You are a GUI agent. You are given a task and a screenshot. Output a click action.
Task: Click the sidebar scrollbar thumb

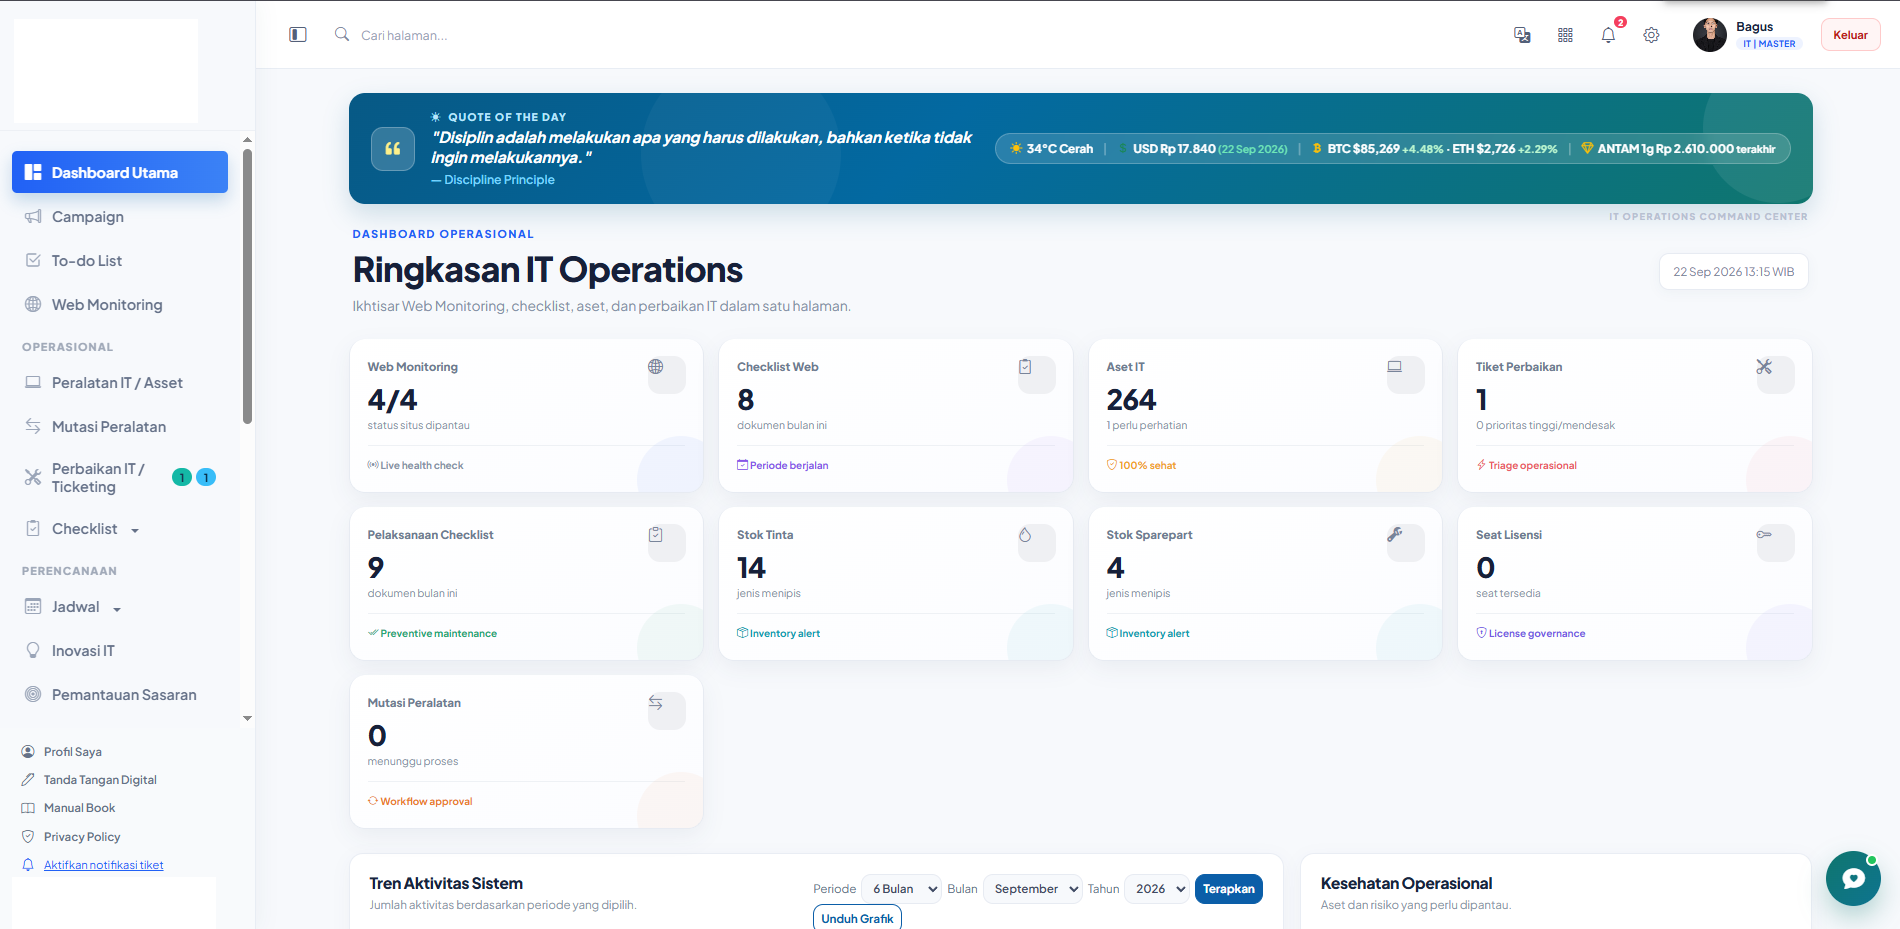(247, 286)
